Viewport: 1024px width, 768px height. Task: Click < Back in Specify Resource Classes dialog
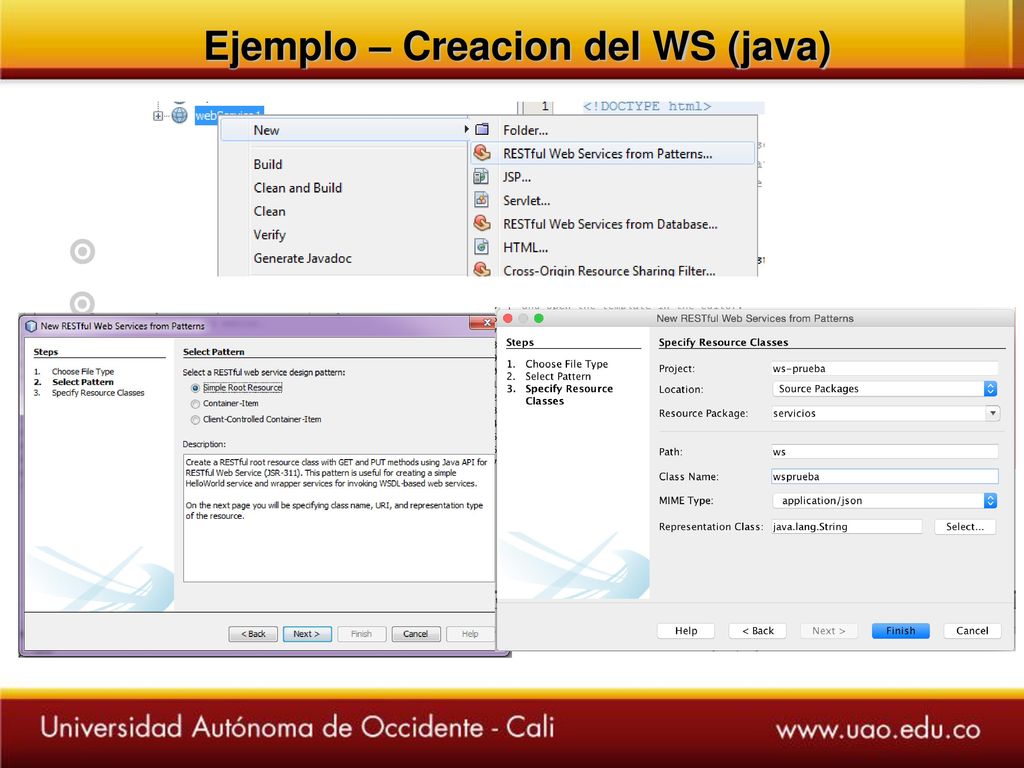click(x=758, y=630)
